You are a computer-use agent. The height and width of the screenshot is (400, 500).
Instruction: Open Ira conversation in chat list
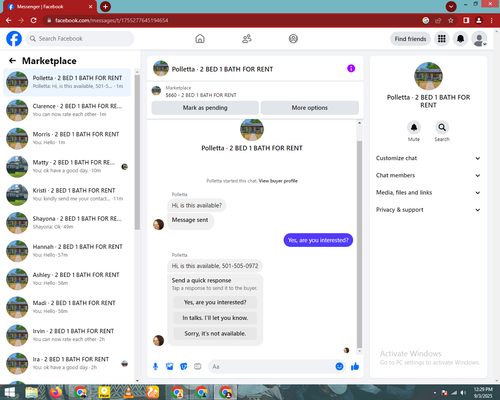point(67,363)
